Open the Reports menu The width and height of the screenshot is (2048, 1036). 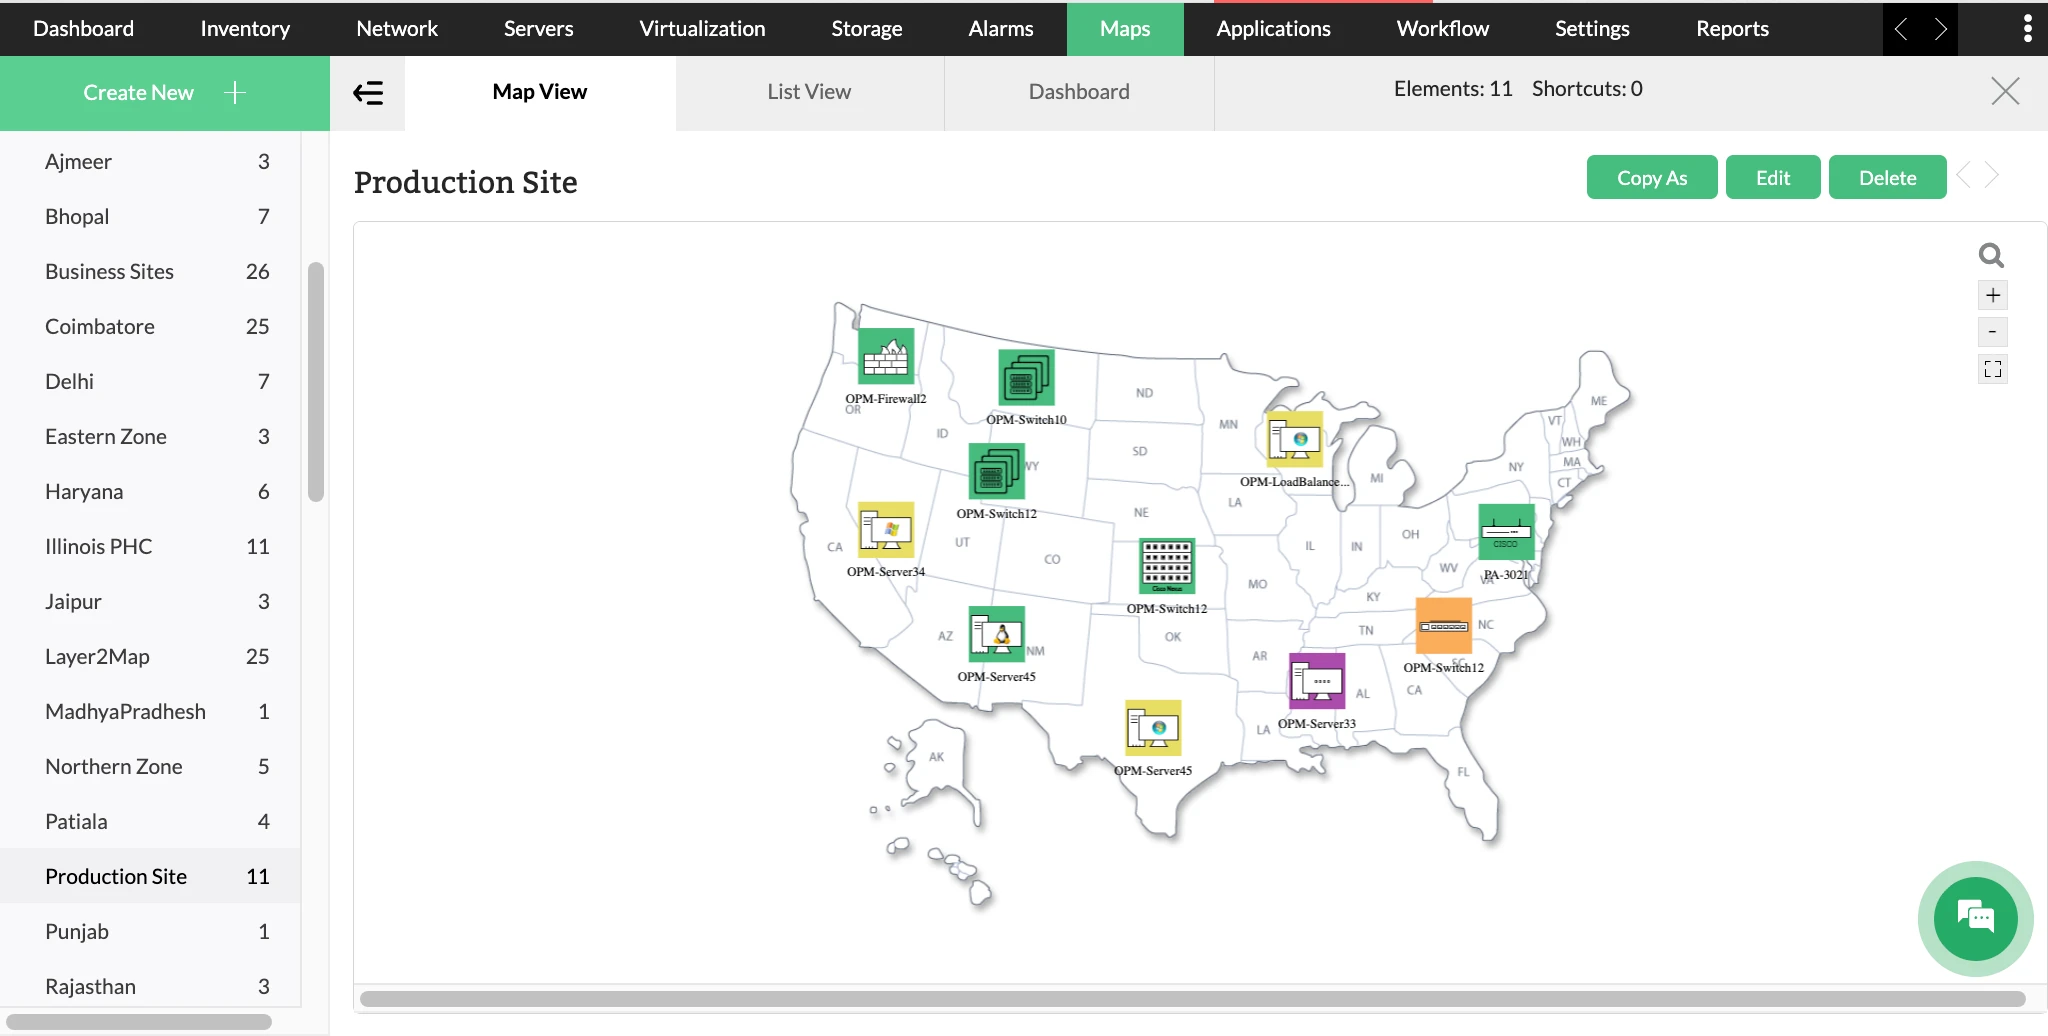1732,28
